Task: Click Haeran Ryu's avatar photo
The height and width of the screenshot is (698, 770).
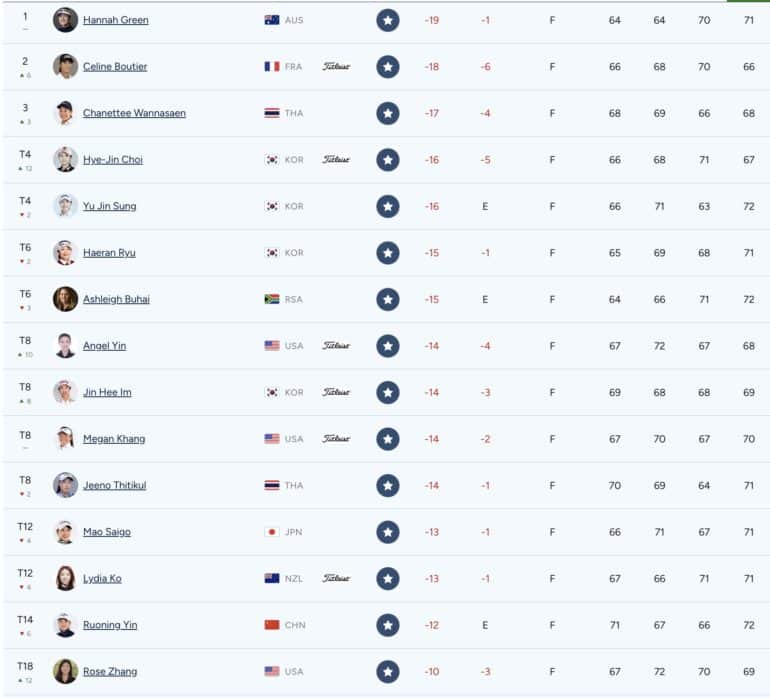Action: (x=65, y=252)
